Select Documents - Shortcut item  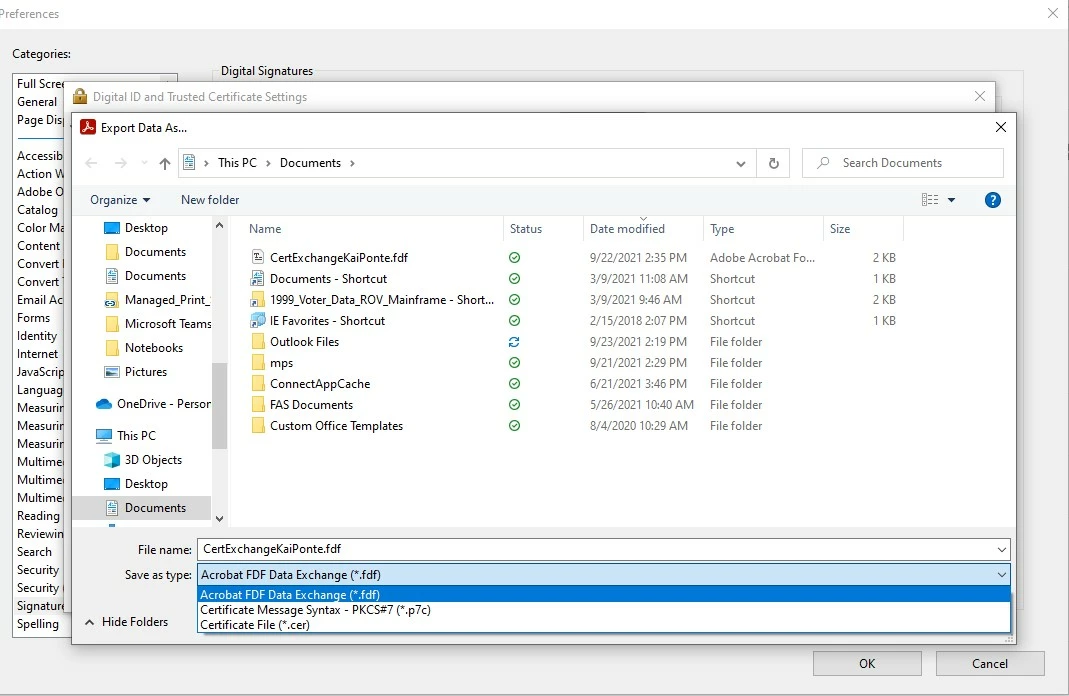point(329,279)
